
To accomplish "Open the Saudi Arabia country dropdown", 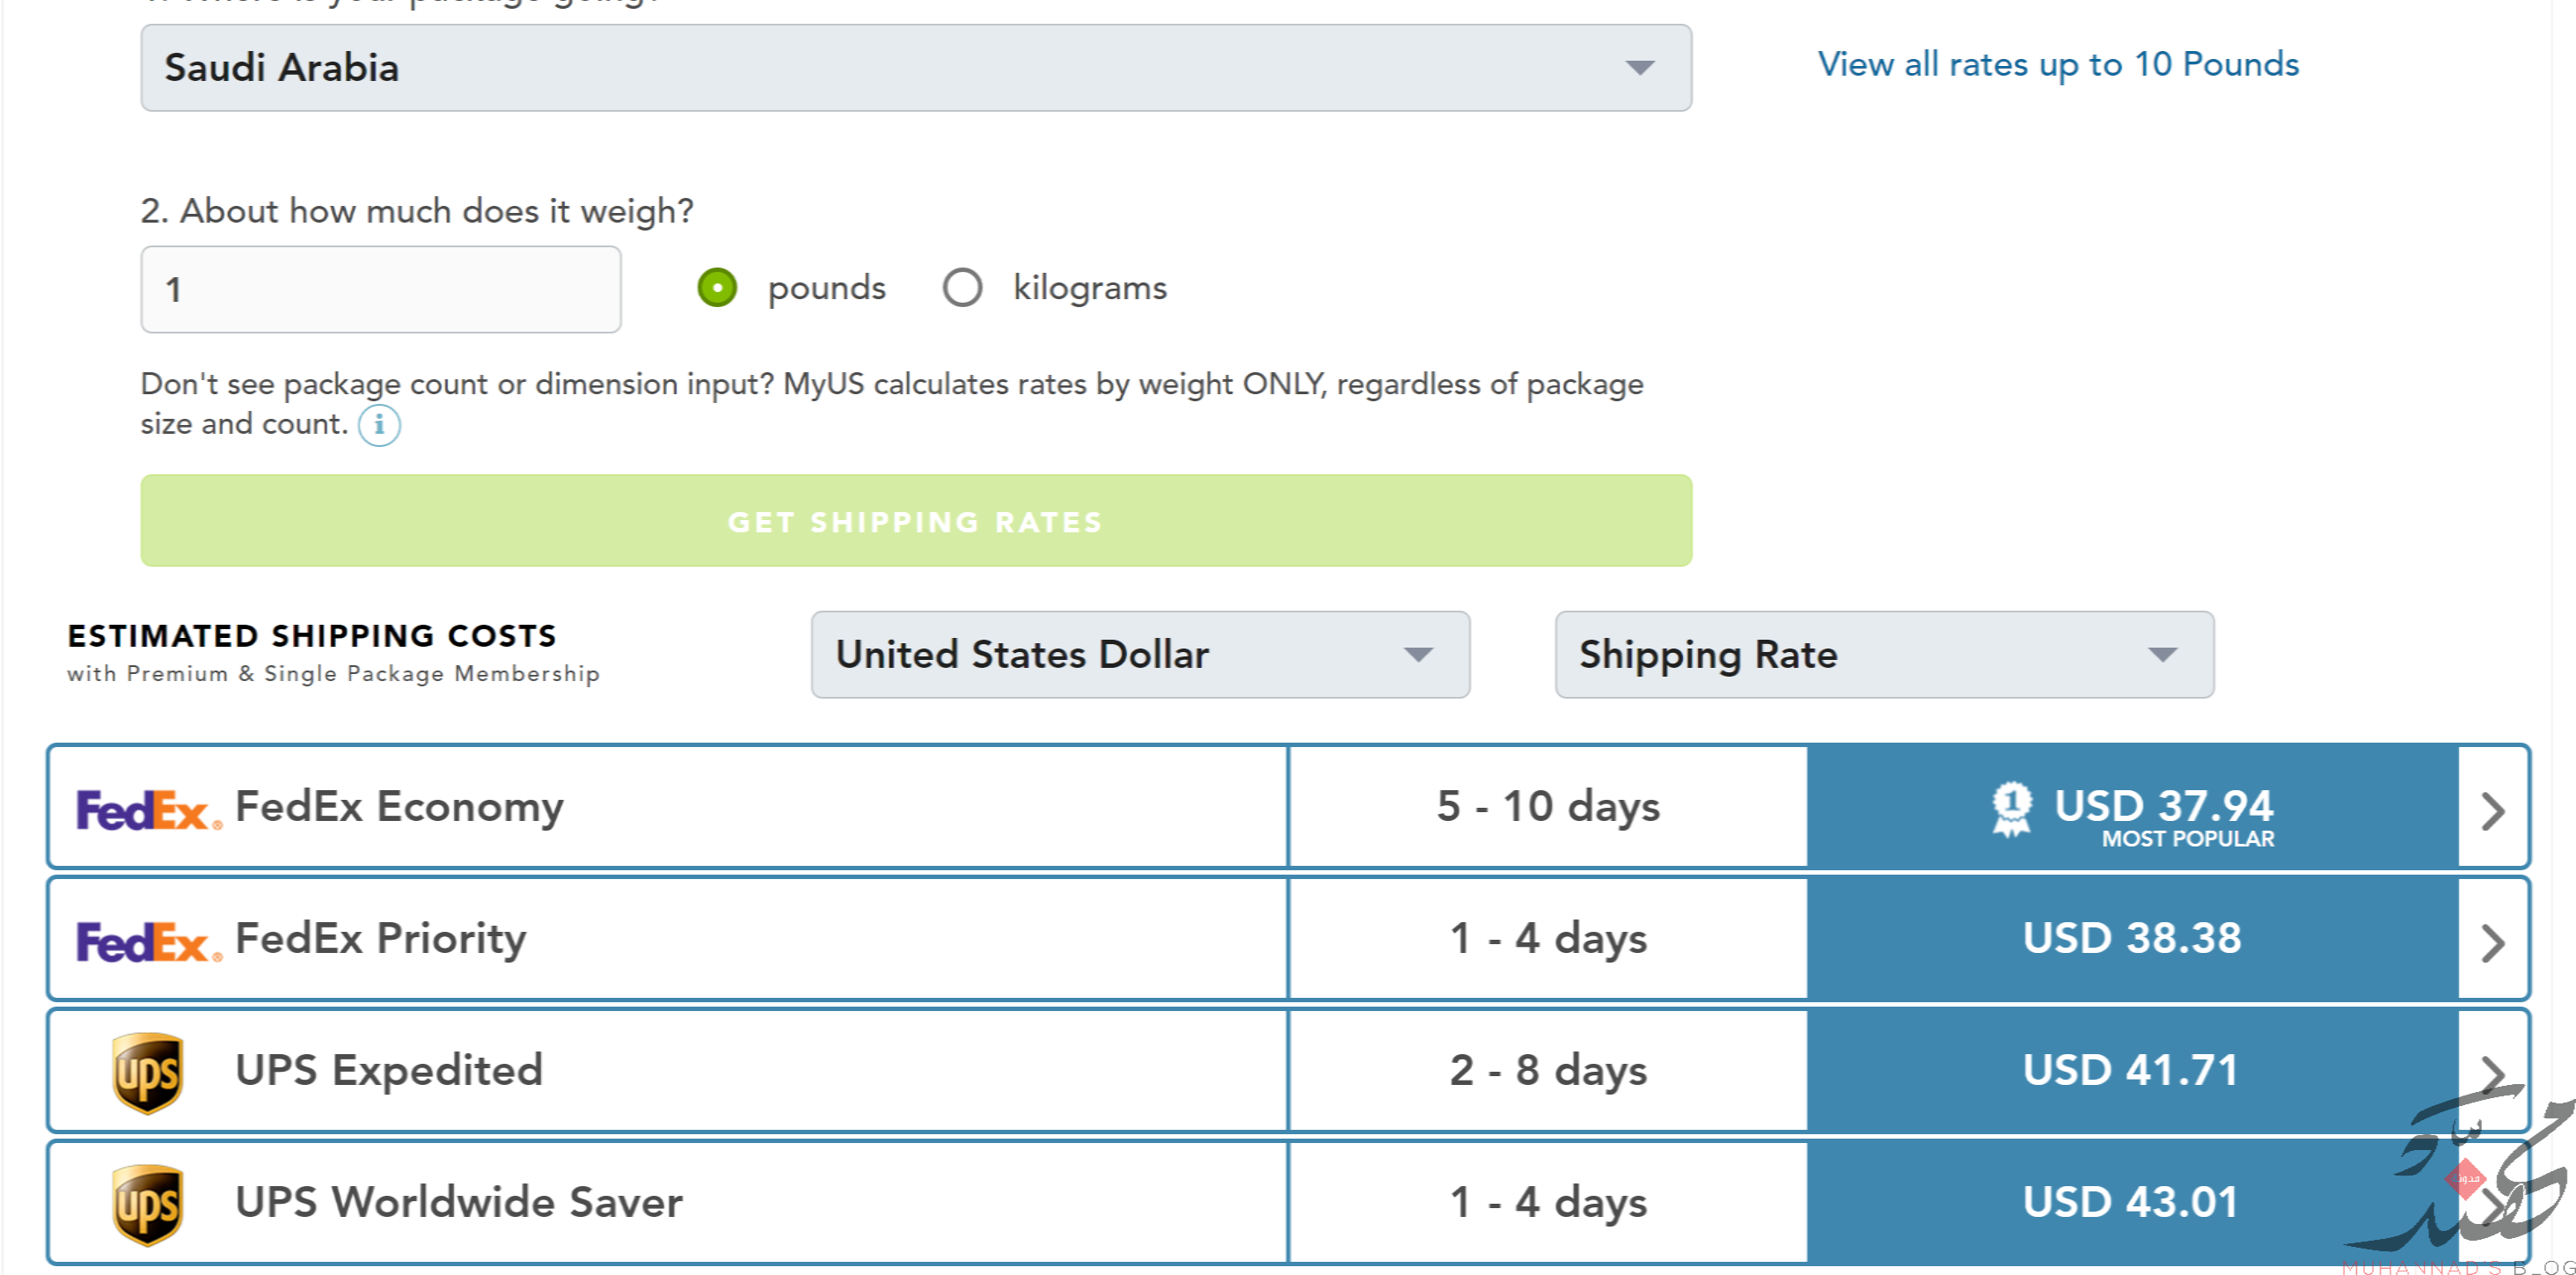I will tap(916, 68).
